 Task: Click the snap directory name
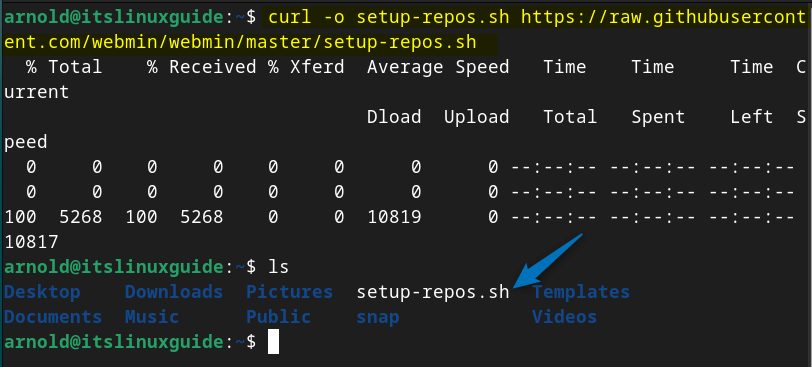[378, 318]
